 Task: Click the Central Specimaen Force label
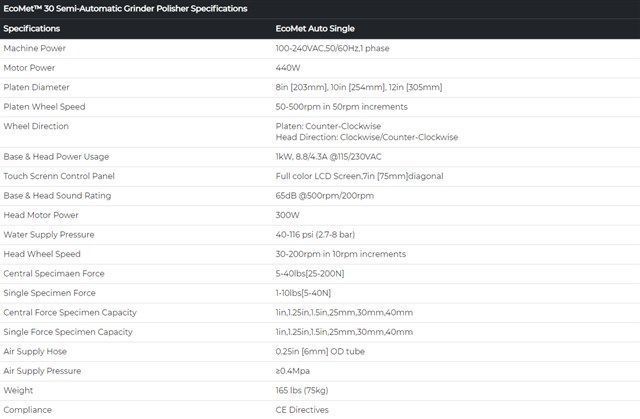[x=54, y=273]
